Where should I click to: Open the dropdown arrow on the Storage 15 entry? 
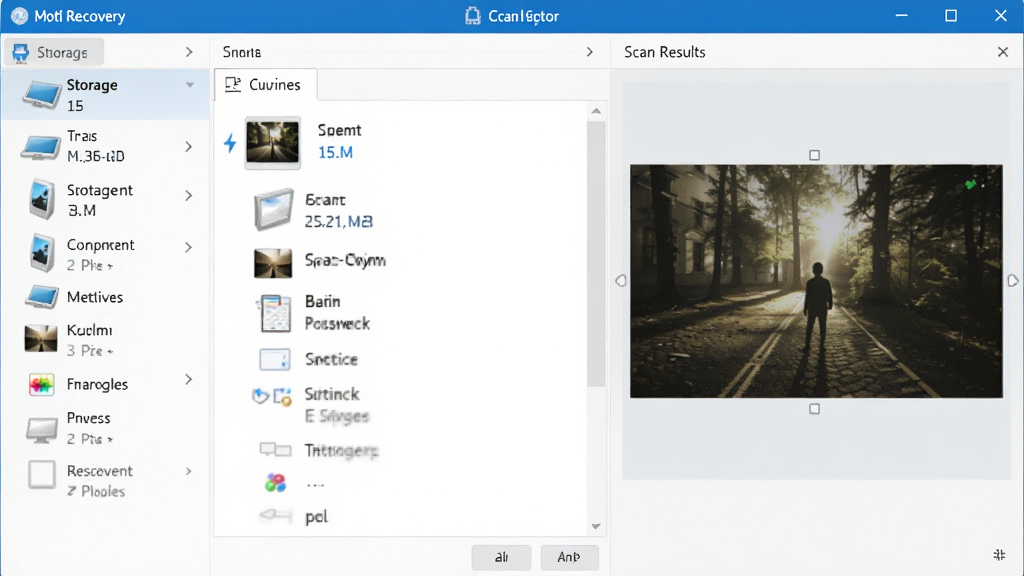point(189,85)
